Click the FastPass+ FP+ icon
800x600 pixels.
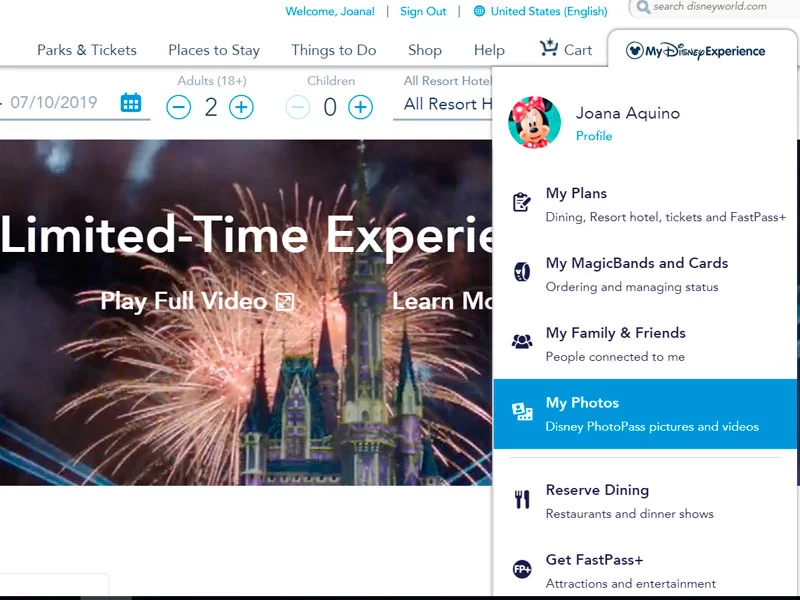[522, 569]
